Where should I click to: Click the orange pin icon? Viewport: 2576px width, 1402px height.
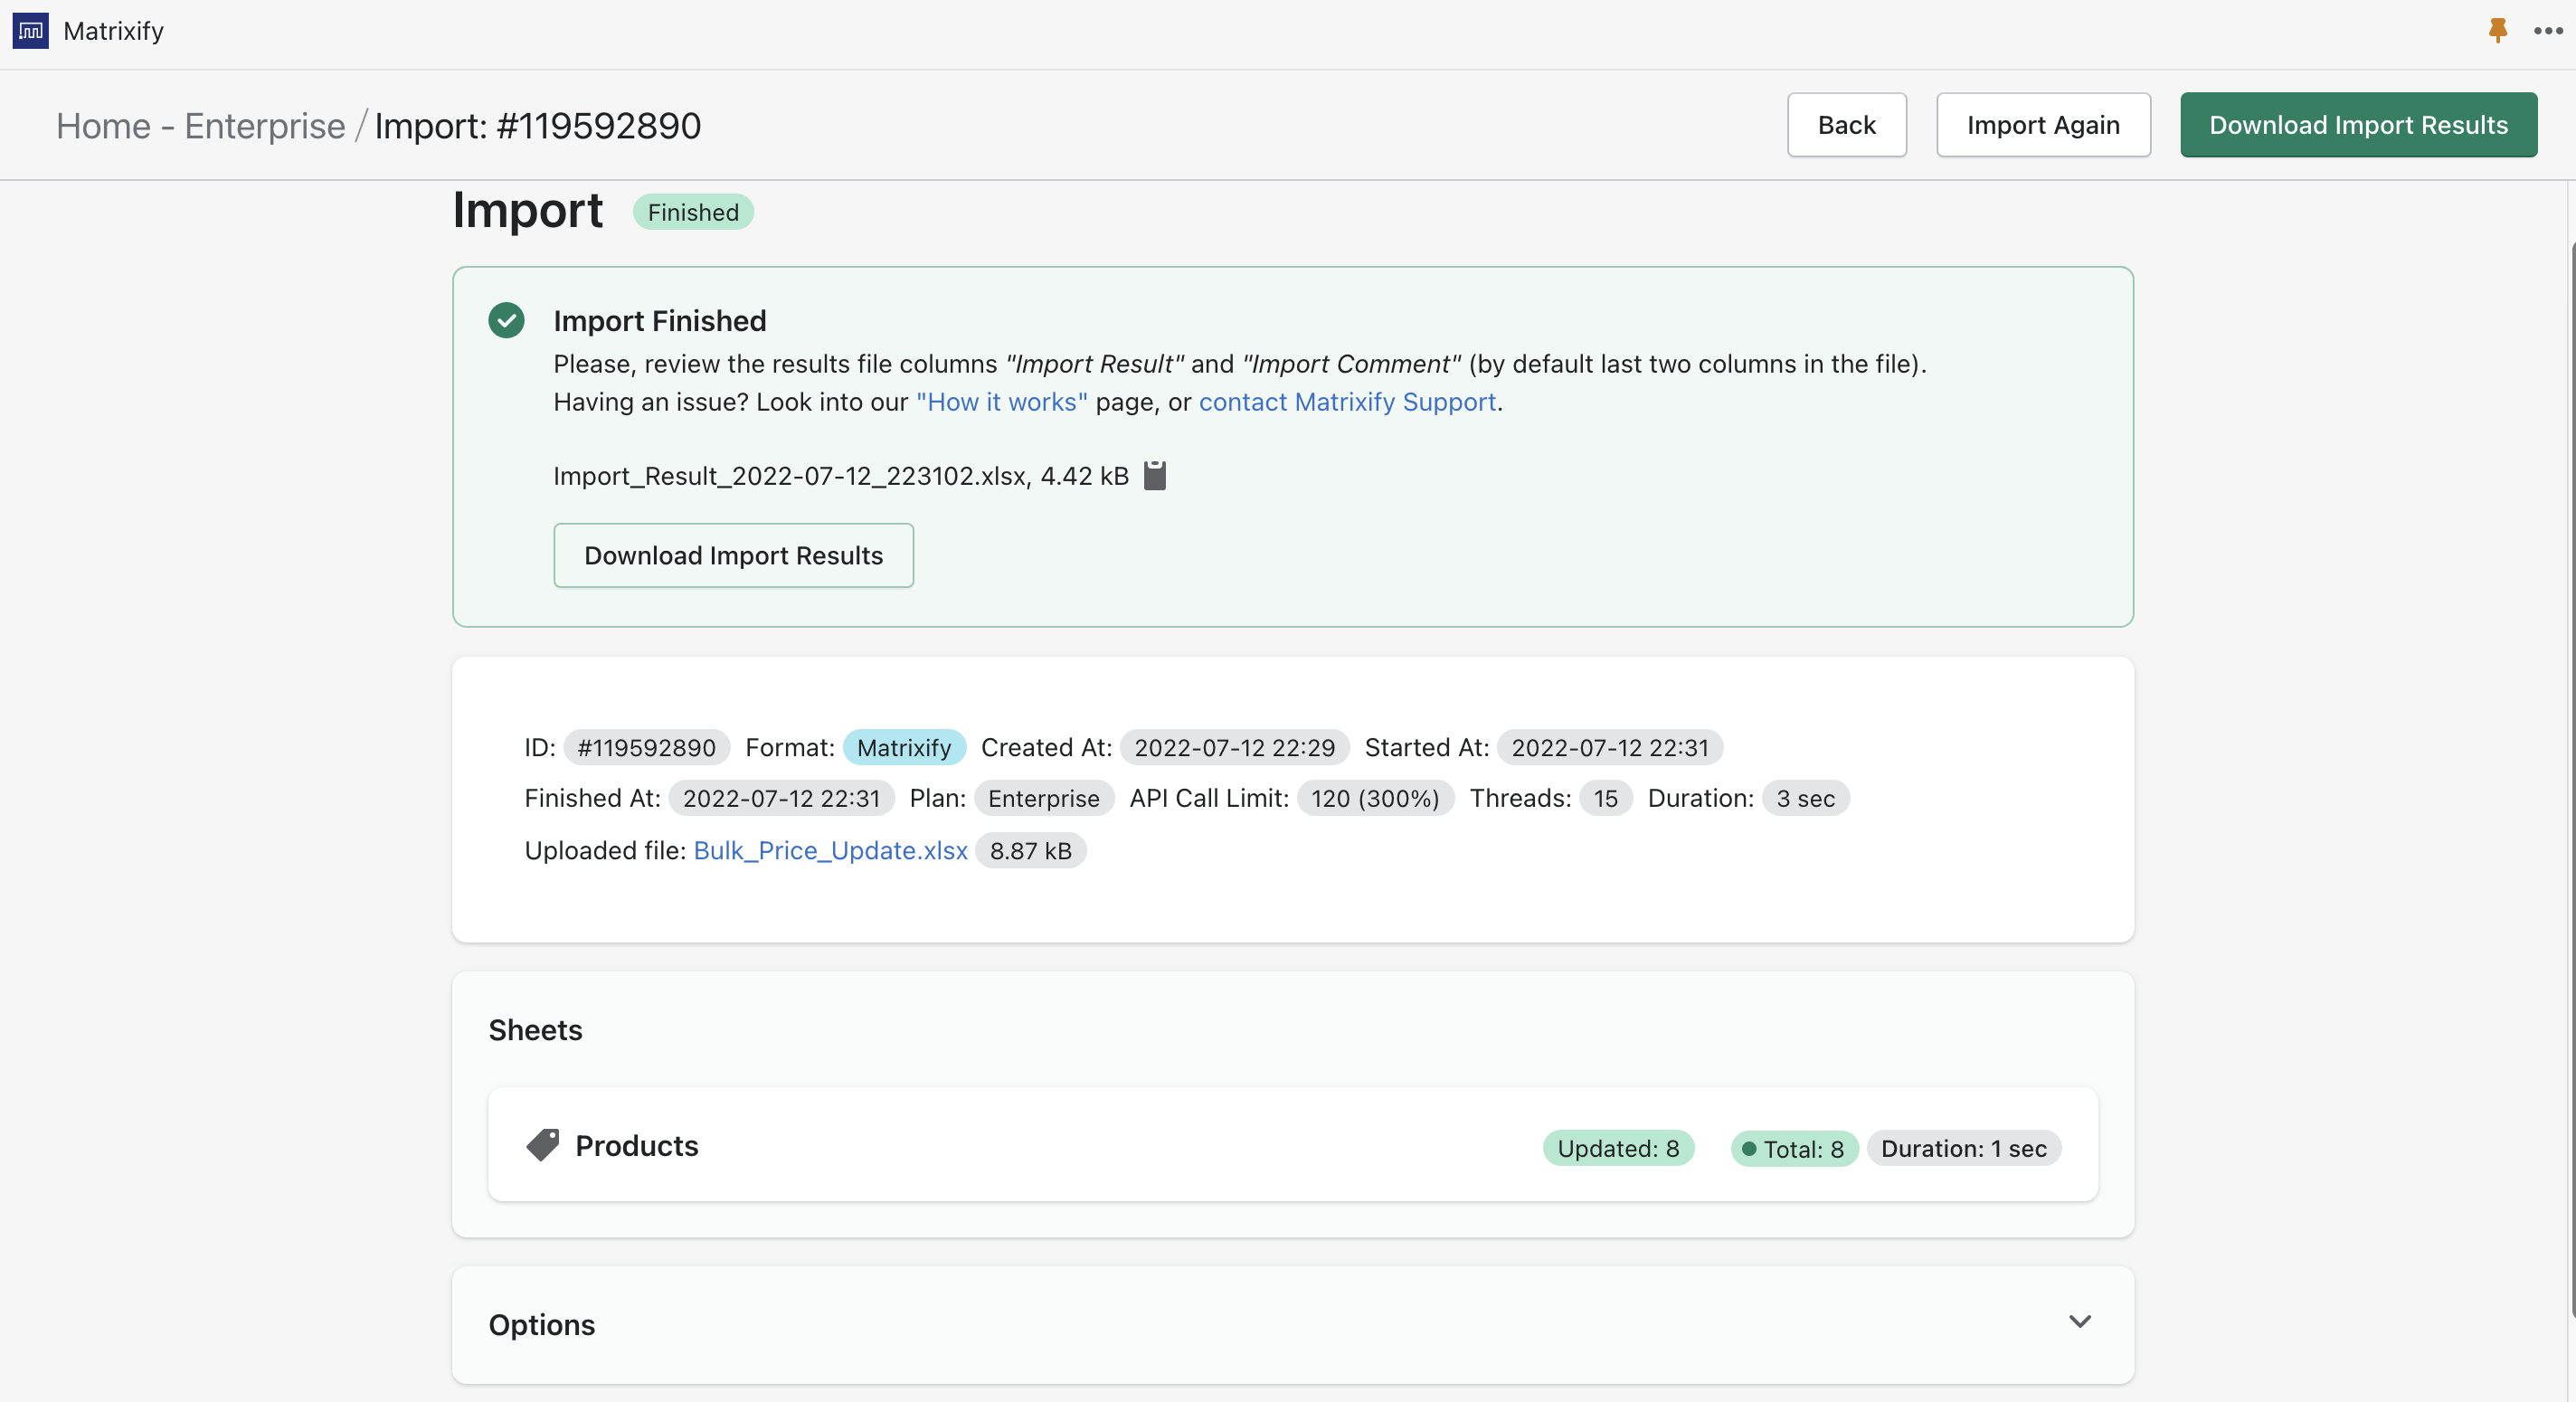click(2497, 31)
